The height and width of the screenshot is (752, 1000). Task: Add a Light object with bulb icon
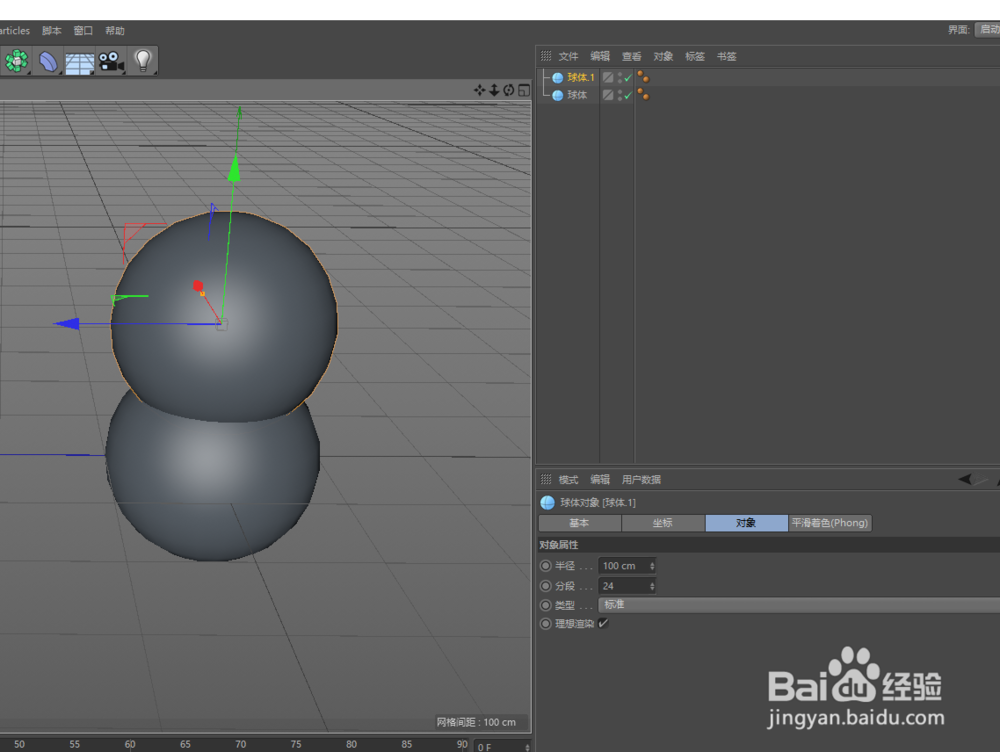click(143, 61)
